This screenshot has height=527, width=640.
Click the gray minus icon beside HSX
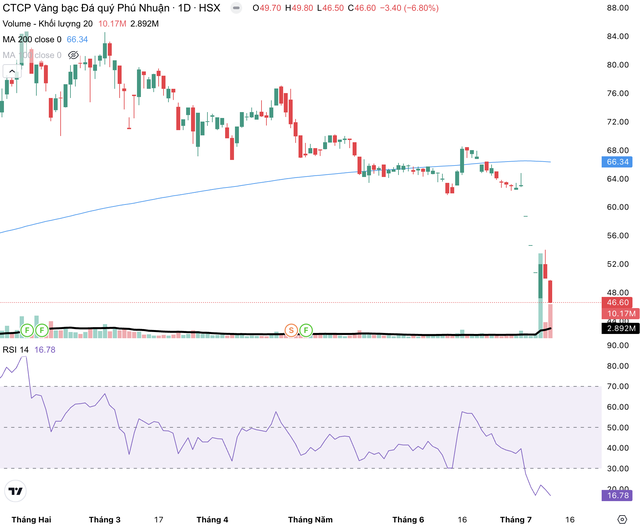click(x=236, y=8)
